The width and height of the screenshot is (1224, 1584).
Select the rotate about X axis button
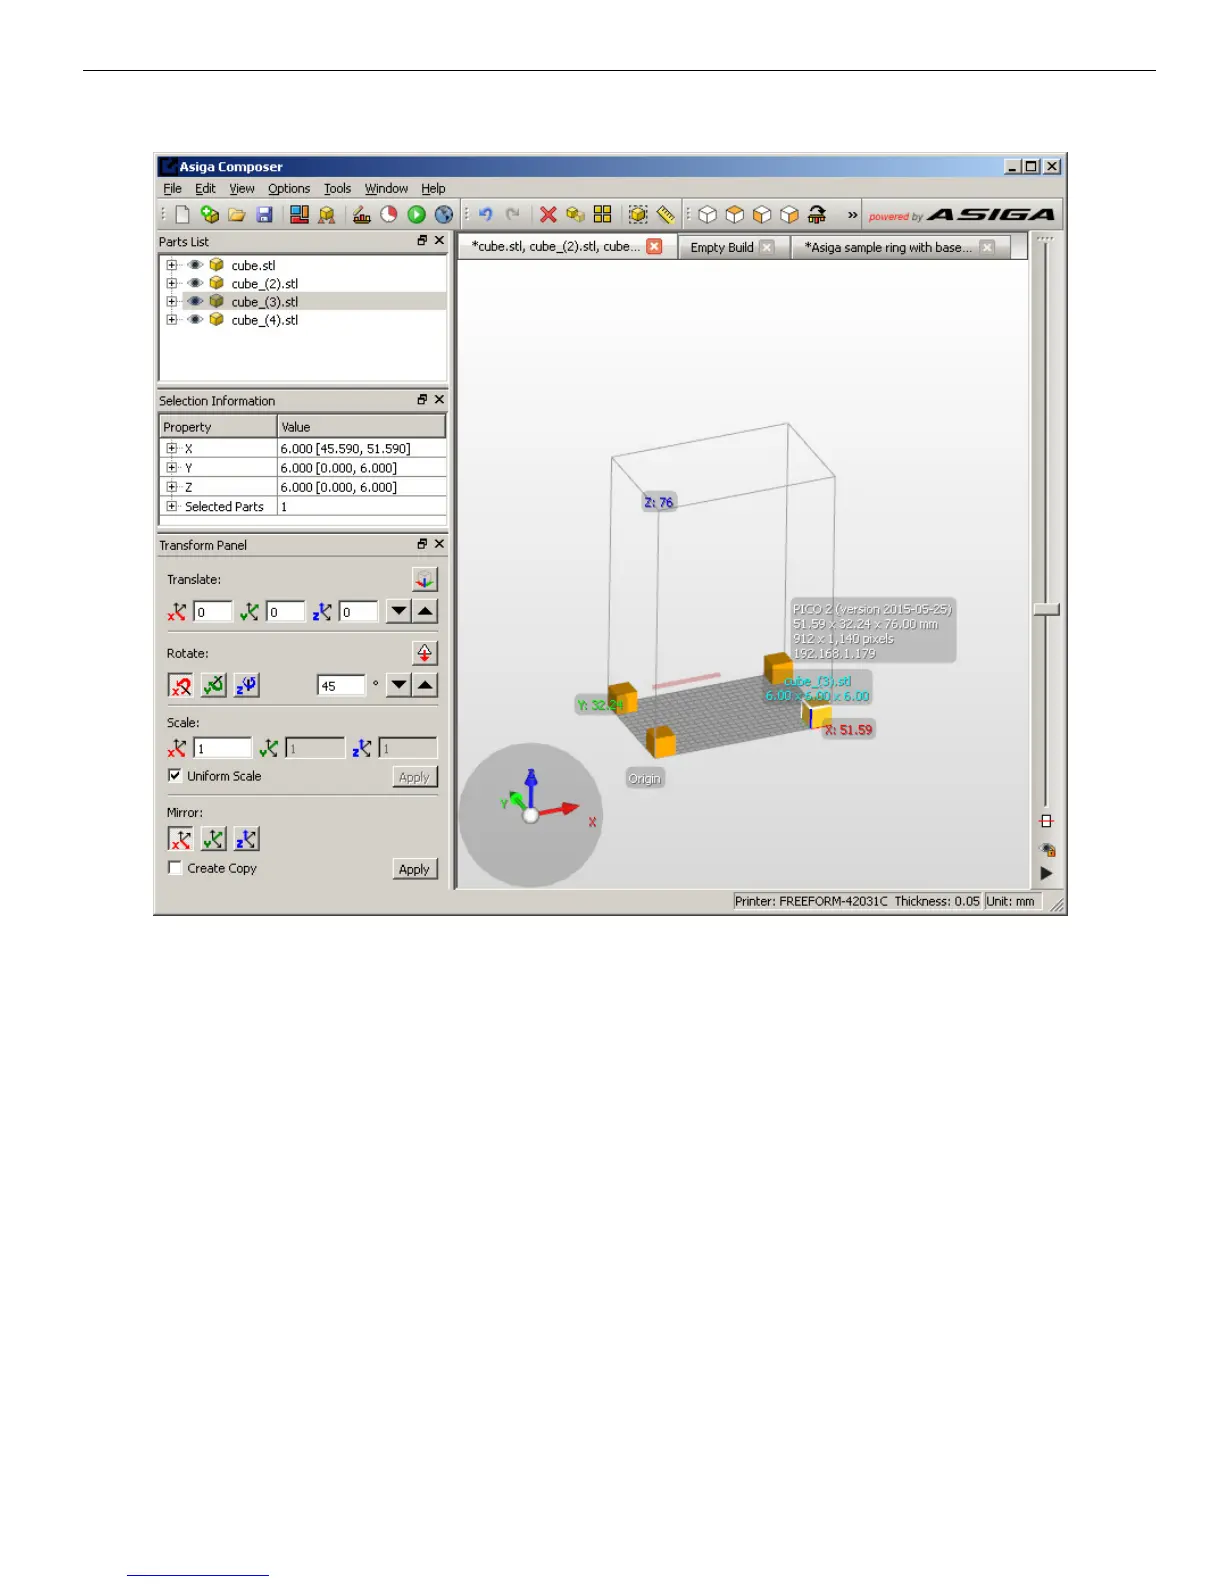pyautogui.click(x=180, y=685)
